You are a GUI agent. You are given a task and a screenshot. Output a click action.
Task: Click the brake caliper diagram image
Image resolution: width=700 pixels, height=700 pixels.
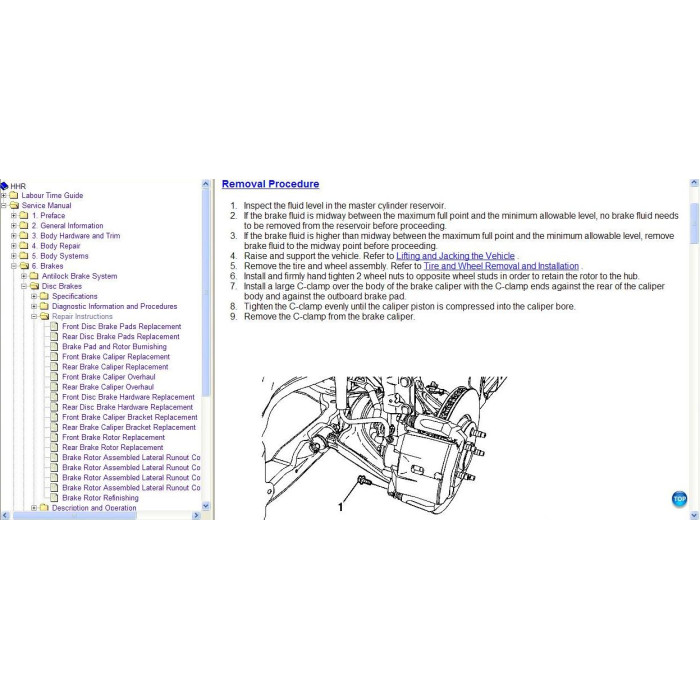385,448
